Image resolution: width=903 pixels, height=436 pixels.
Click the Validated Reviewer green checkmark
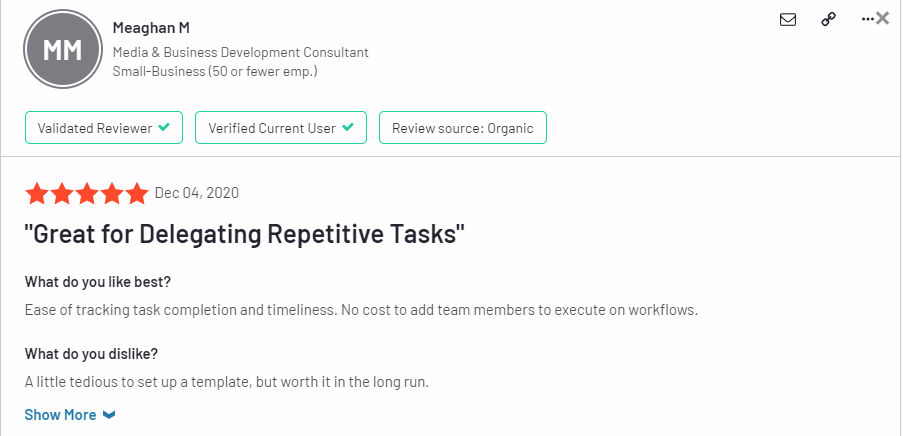point(164,127)
